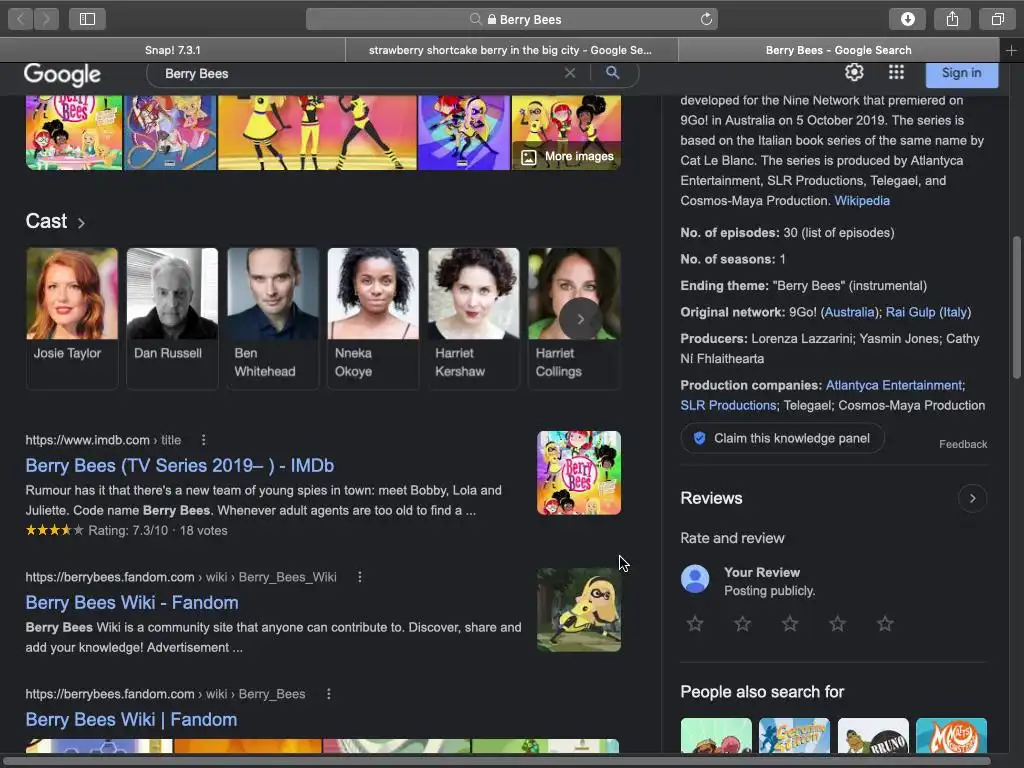Switch to the Snap! 7.3.1 tab

pyautogui.click(x=172, y=50)
